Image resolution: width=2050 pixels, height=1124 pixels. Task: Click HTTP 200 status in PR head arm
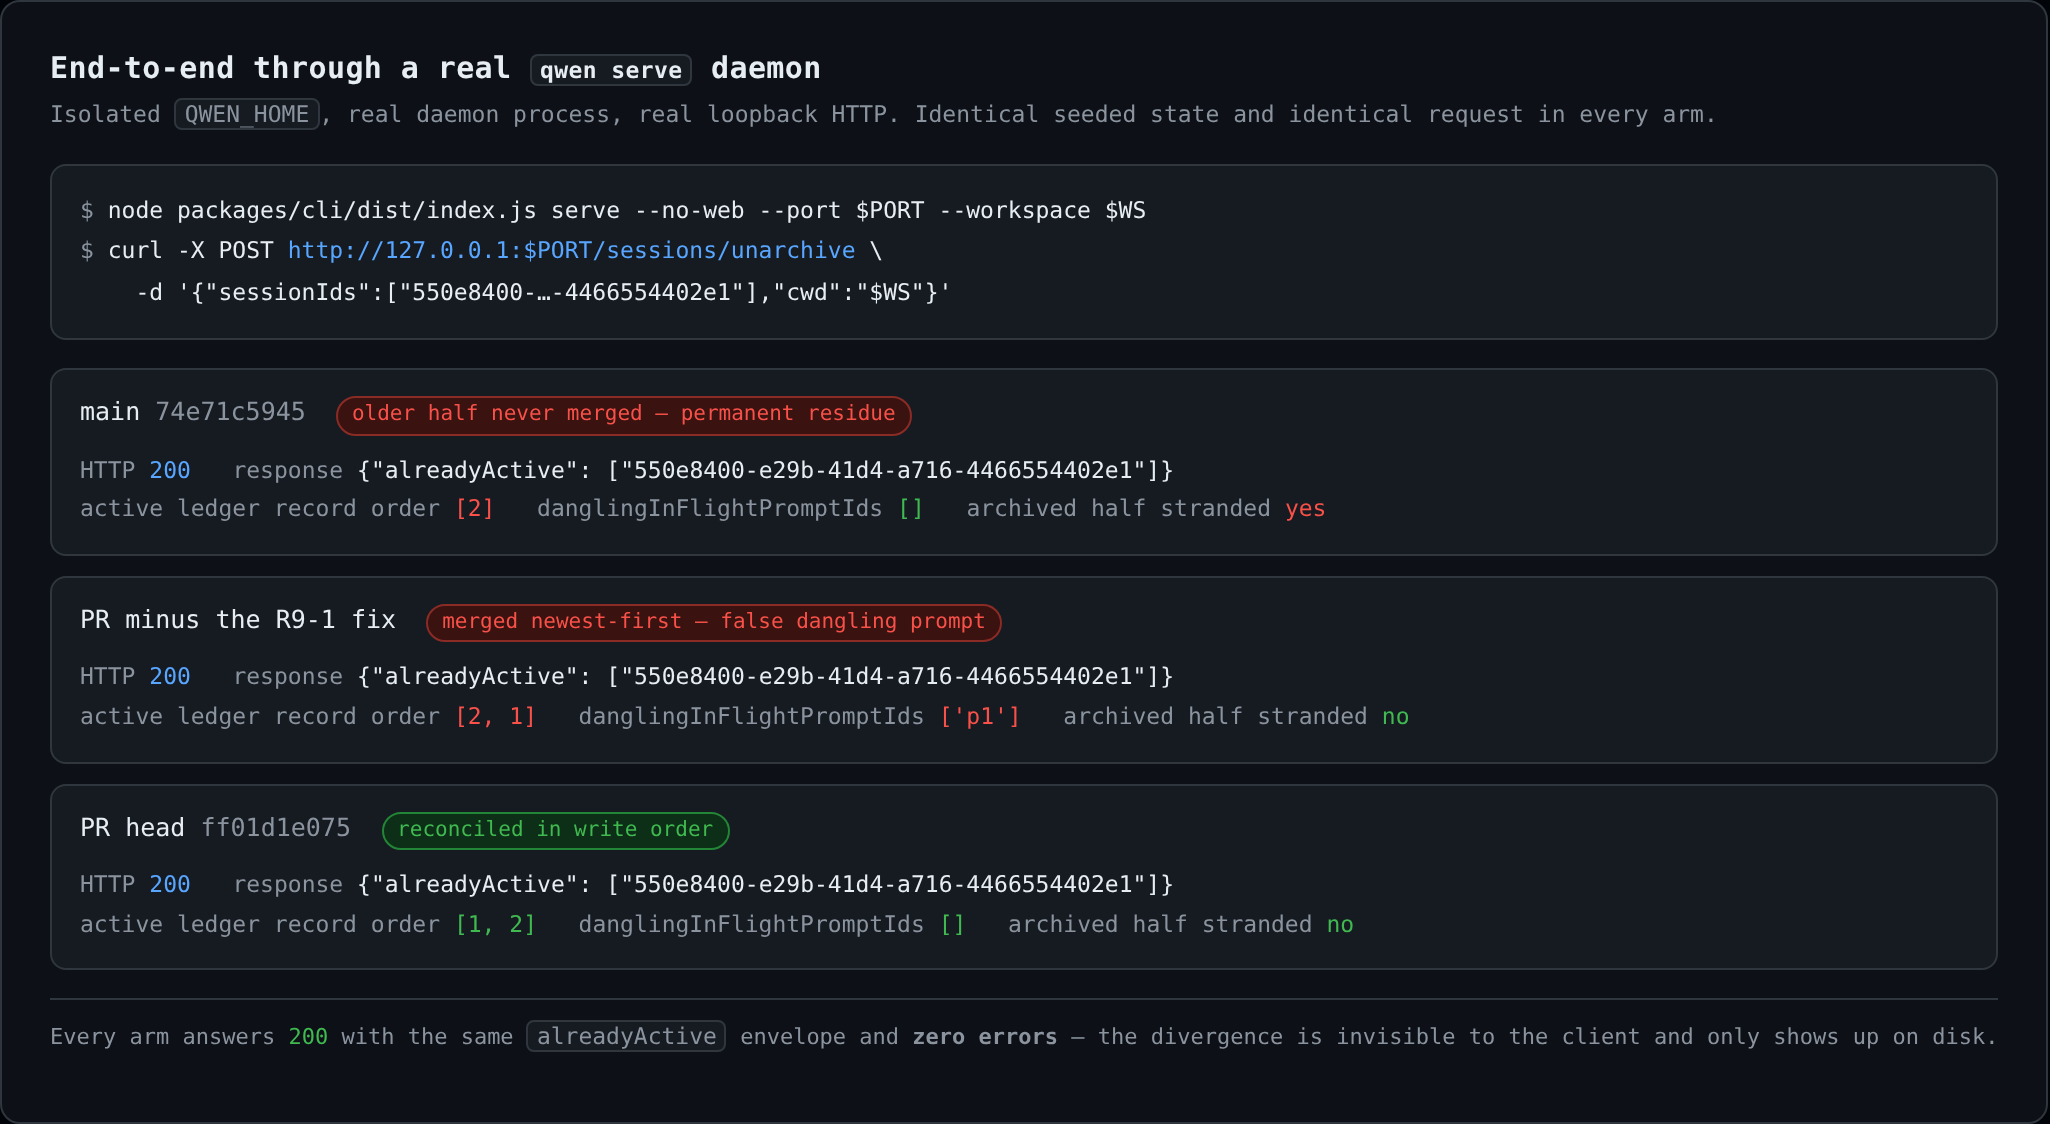(x=135, y=885)
